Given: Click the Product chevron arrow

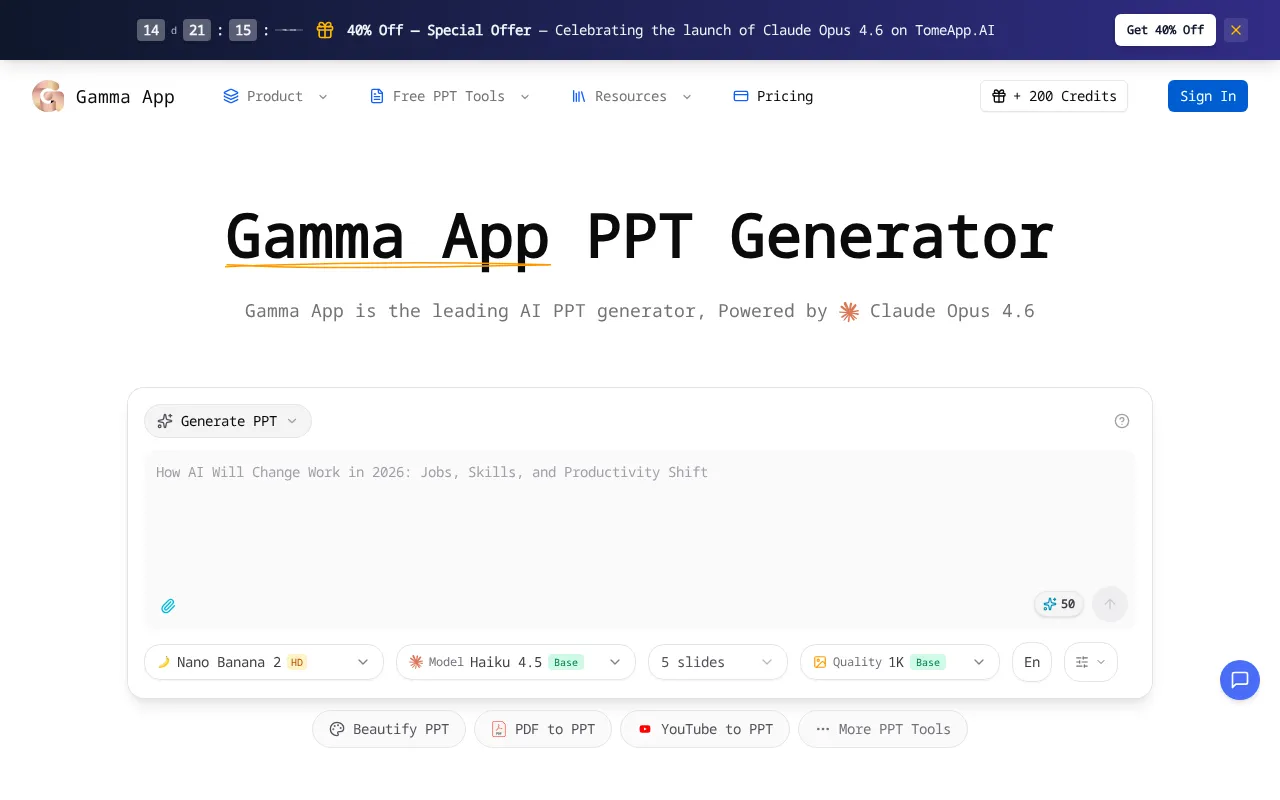Looking at the screenshot, I should (x=323, y=96).
